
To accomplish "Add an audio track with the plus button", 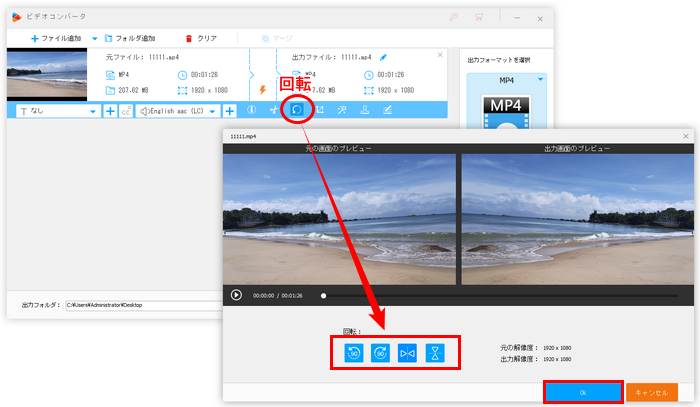I will pos(229,111).
